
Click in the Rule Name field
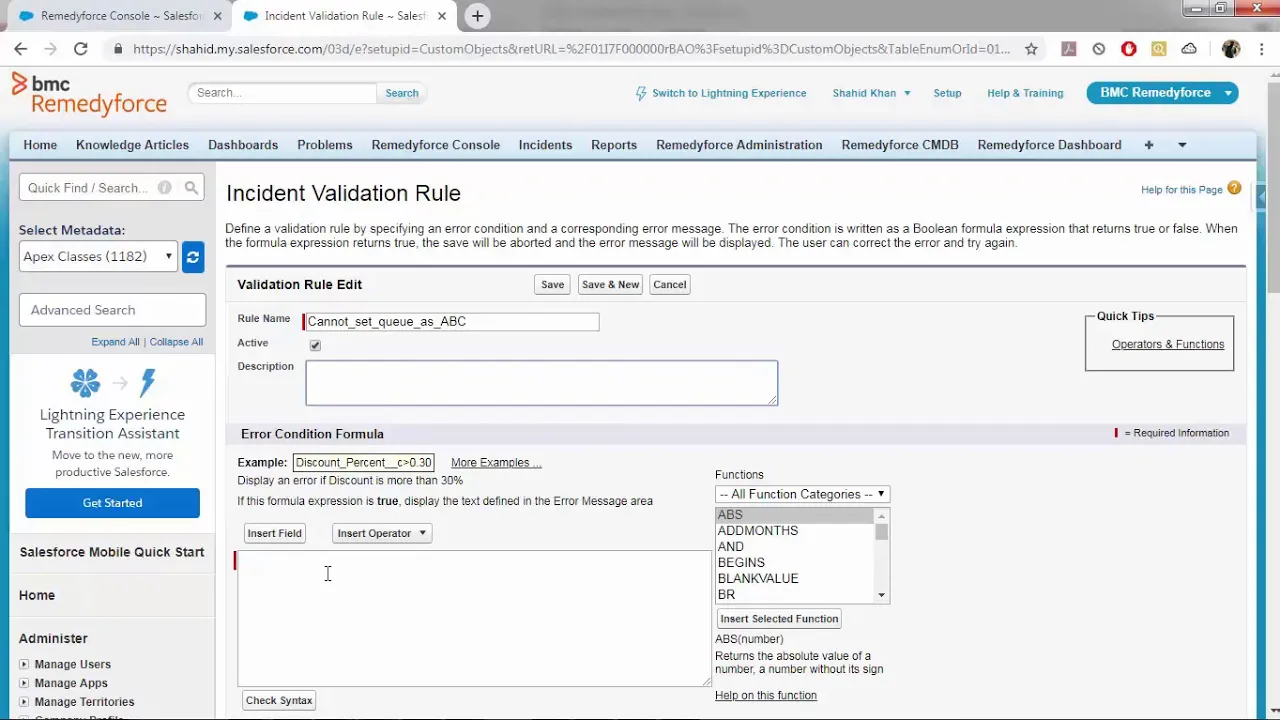tap(452, 321)
